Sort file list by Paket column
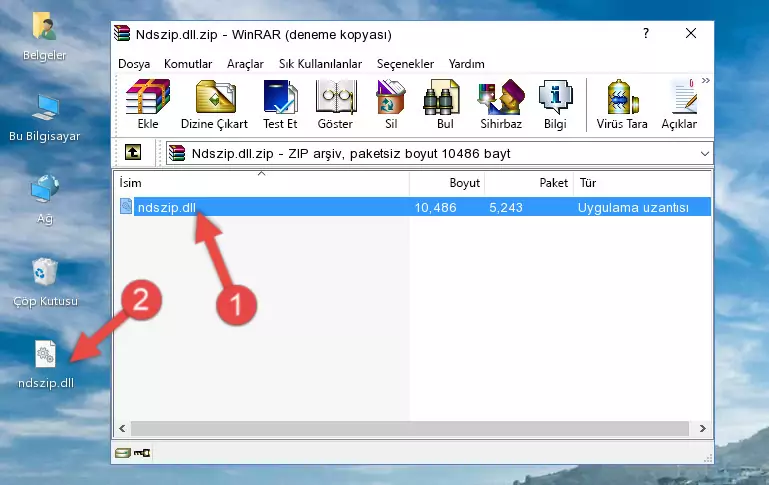Image resolution: width=769 pixels, height=485 pixels. pos(529,183)
